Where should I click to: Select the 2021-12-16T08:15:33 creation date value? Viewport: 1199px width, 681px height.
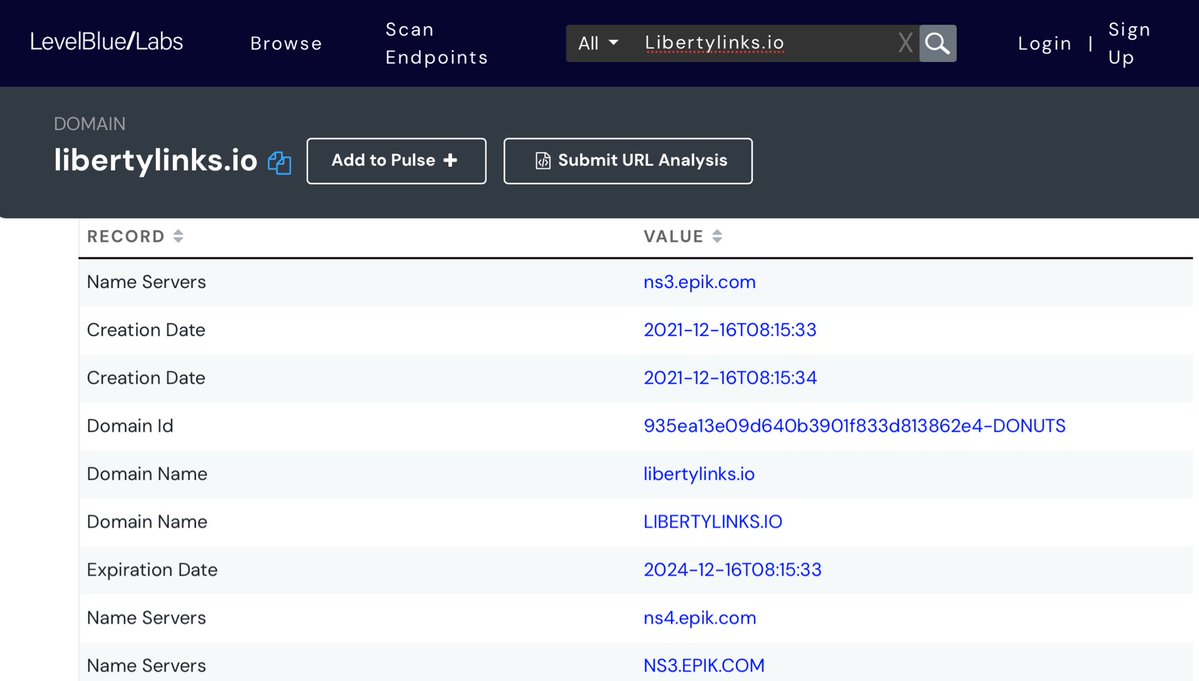(729, 330)
